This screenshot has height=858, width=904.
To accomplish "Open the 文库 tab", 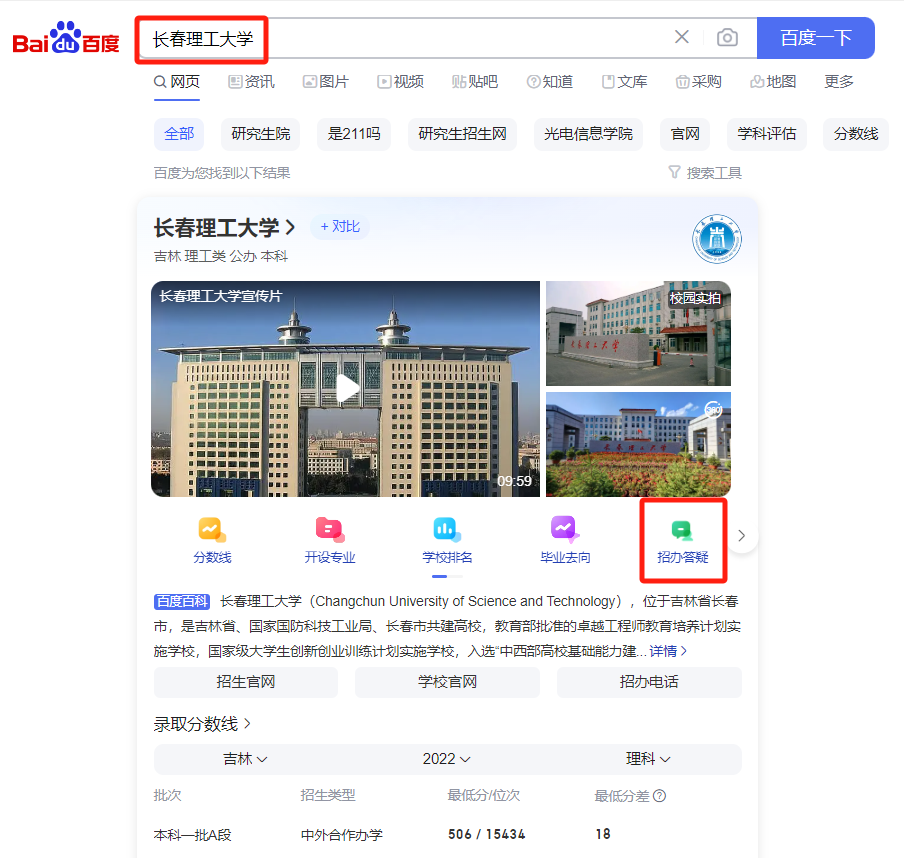I will (x=624, y=82).
